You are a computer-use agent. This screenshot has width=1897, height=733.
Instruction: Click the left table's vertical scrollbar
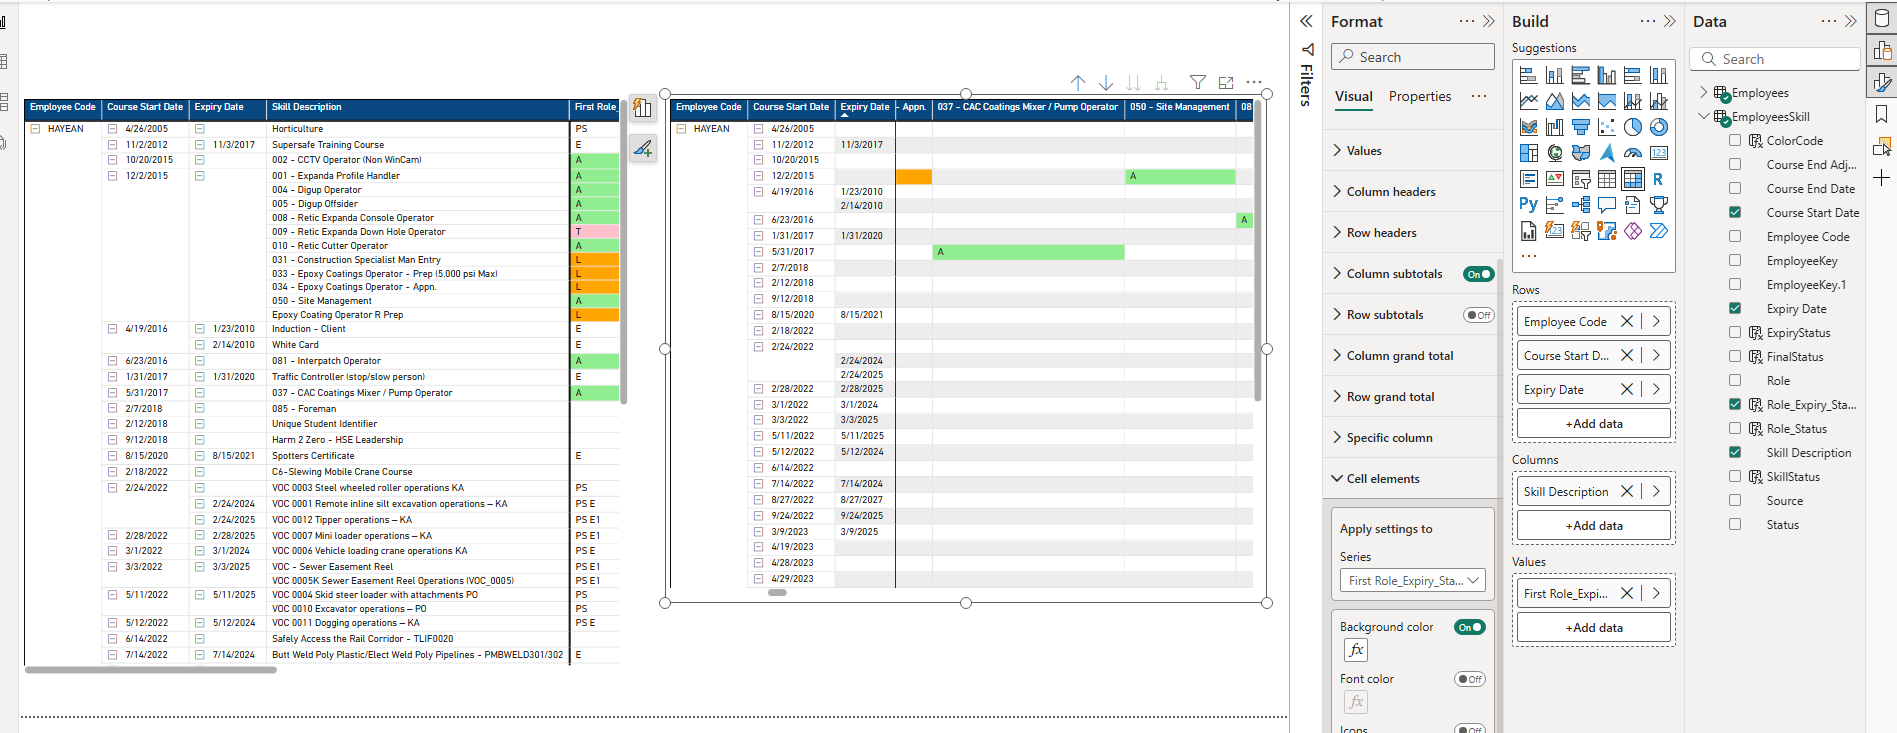[623, 251]
